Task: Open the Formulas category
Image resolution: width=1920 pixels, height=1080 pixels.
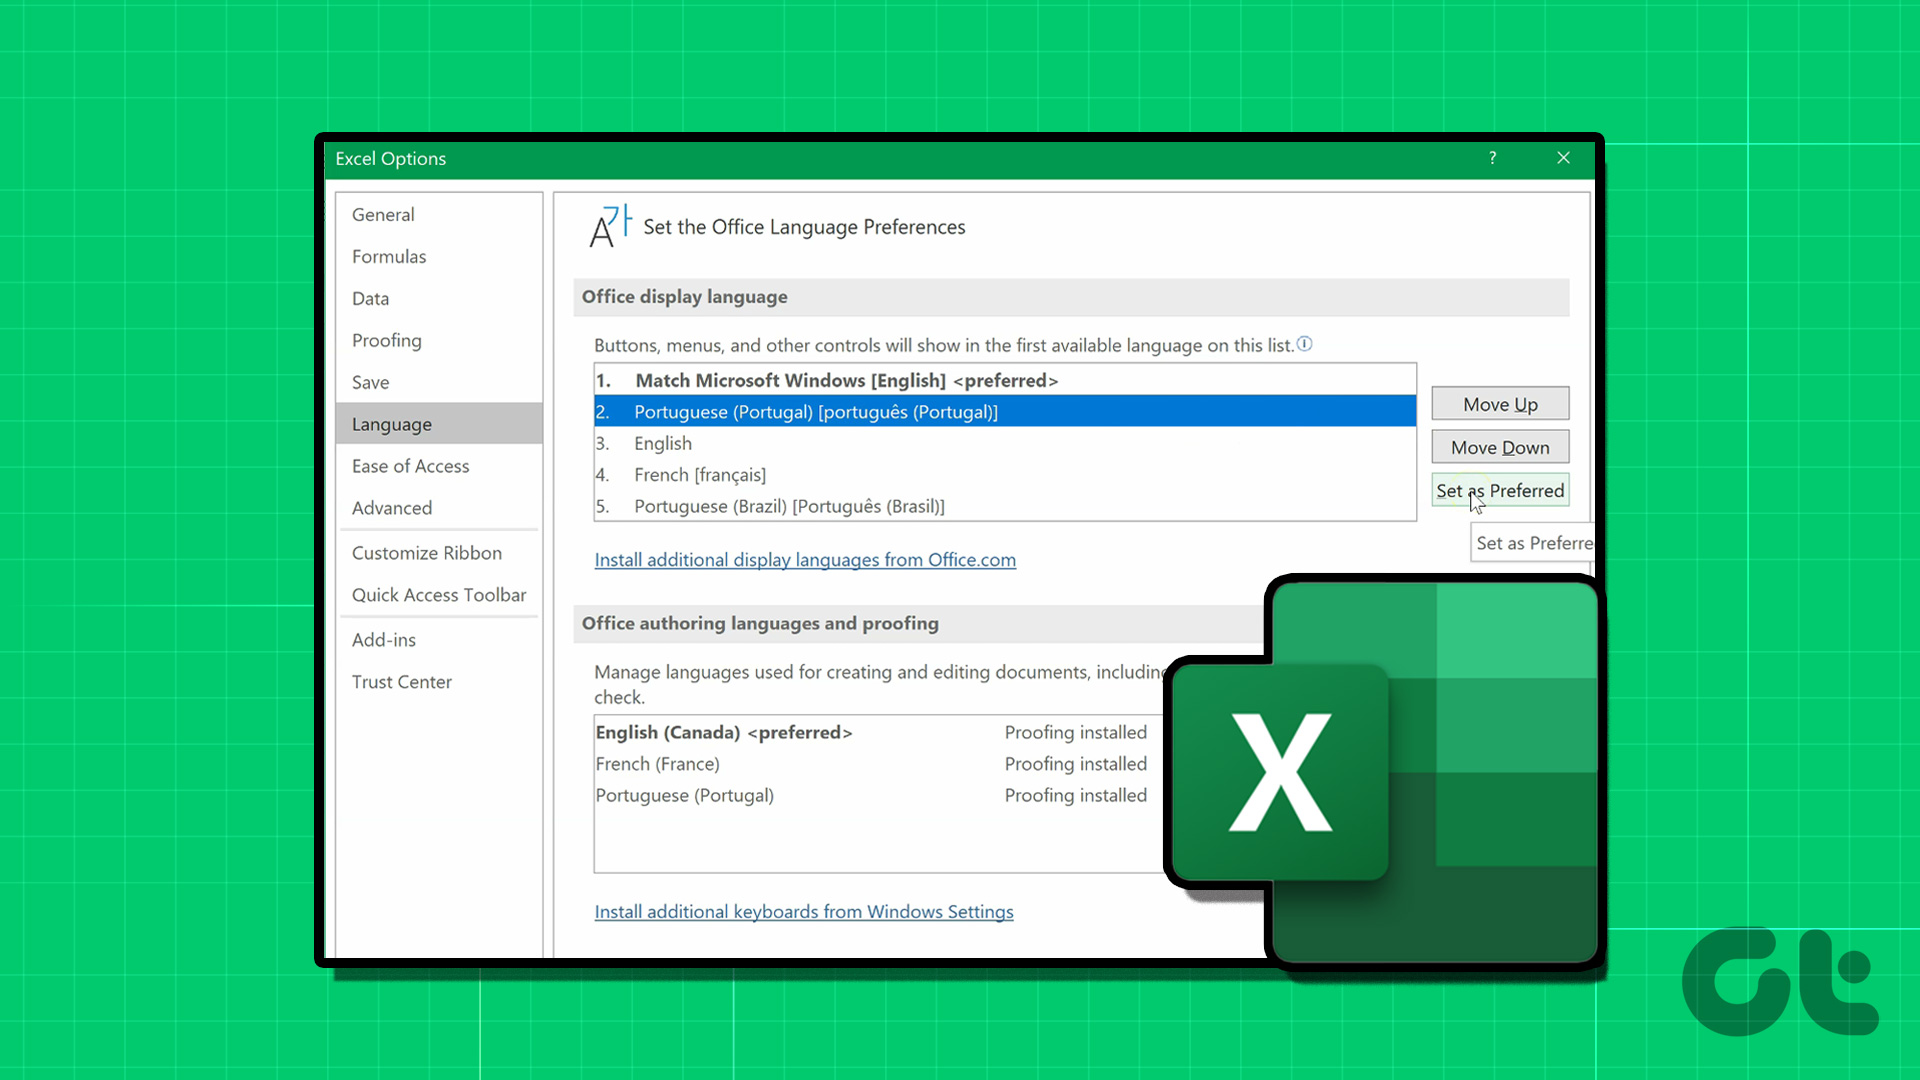Action: [x=389, y=256]
